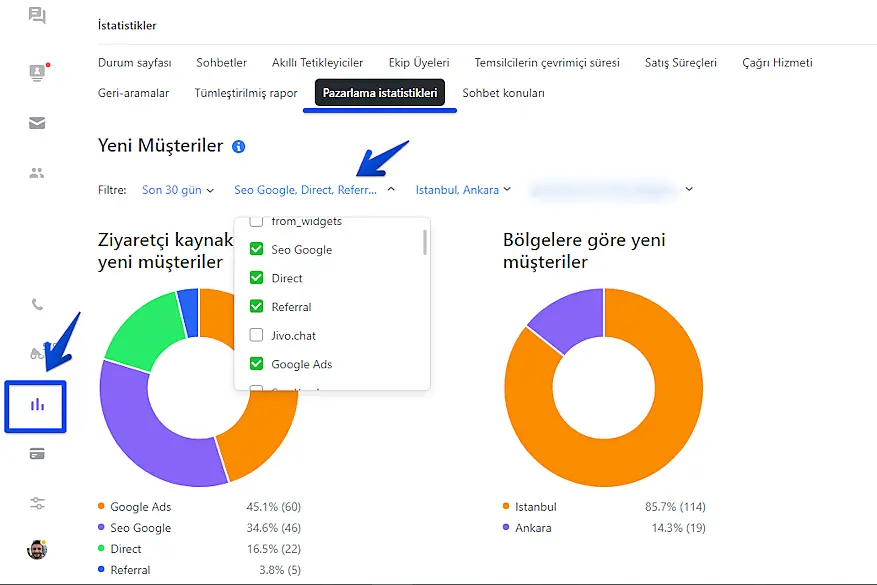Uncheck the Google Ads checkbox
This screenshot has height=585, width=877.
click(256, 365)
